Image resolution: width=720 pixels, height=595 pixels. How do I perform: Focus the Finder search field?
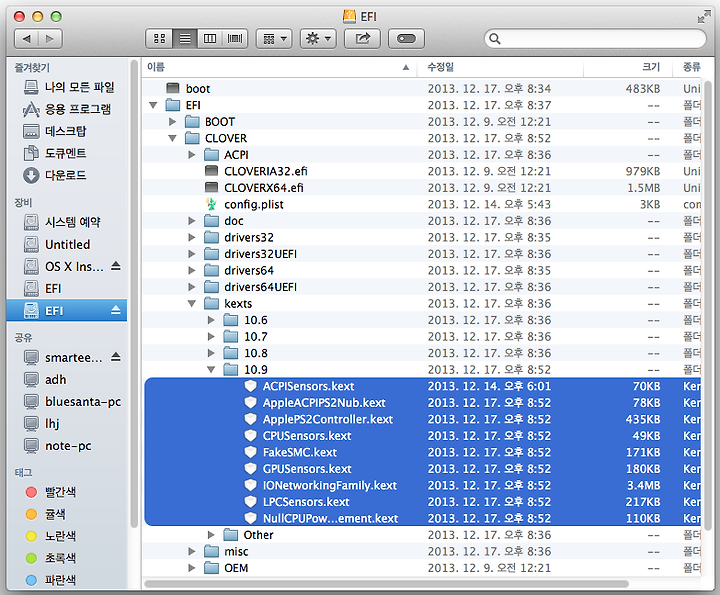point(595,39)
